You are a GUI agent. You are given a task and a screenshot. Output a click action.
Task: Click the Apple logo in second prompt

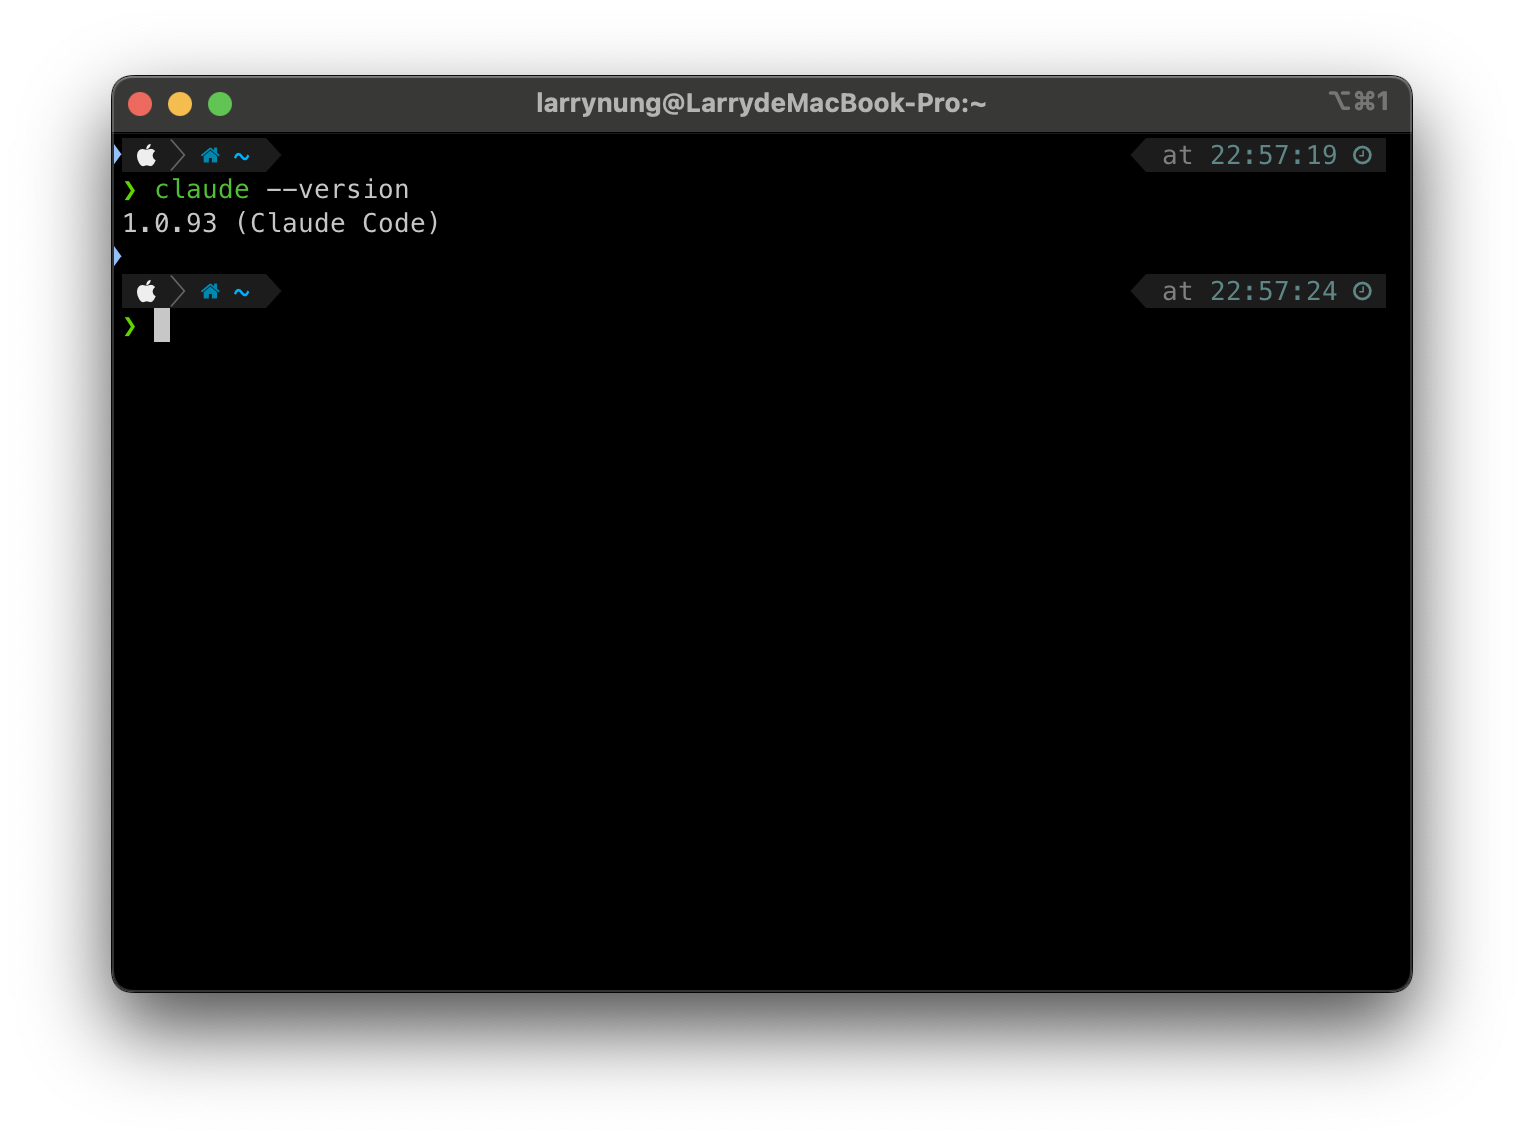coord(147,291)
